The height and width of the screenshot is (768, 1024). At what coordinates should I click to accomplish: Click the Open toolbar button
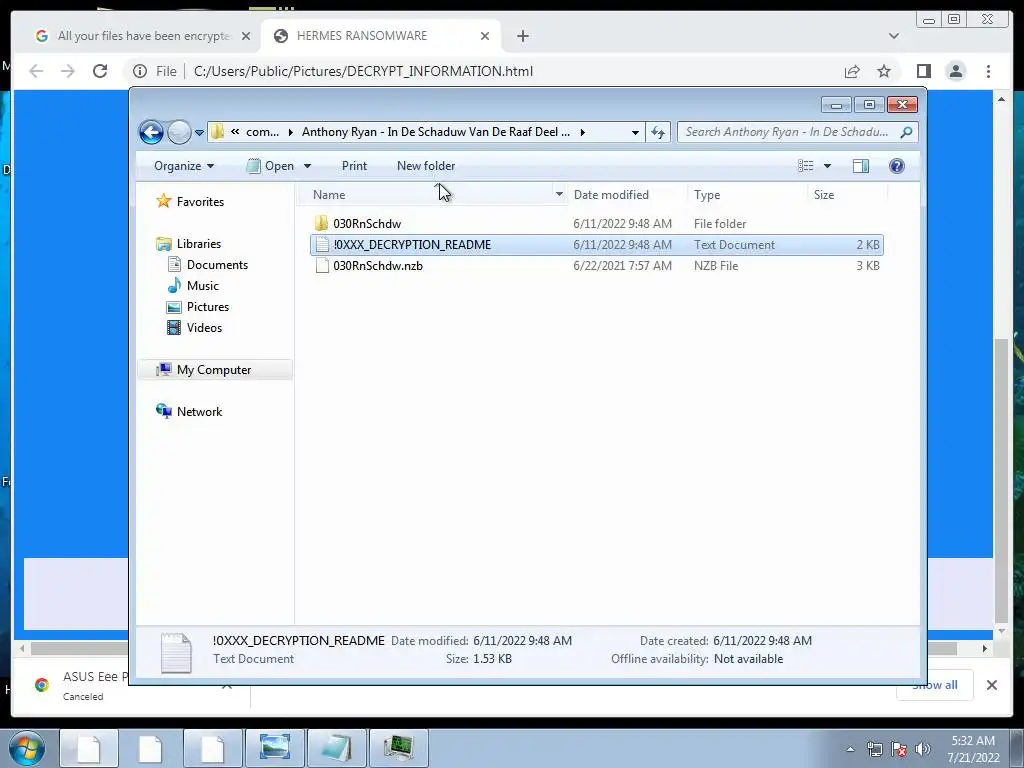(x=270, y=166)
